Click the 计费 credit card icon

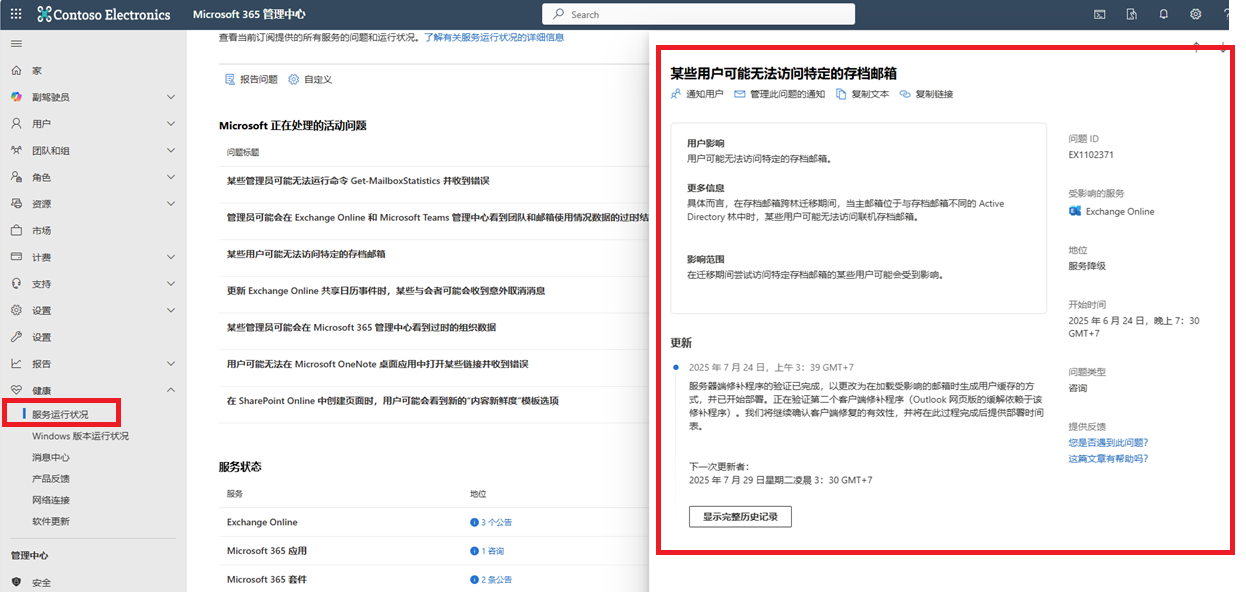click(16, 257)
